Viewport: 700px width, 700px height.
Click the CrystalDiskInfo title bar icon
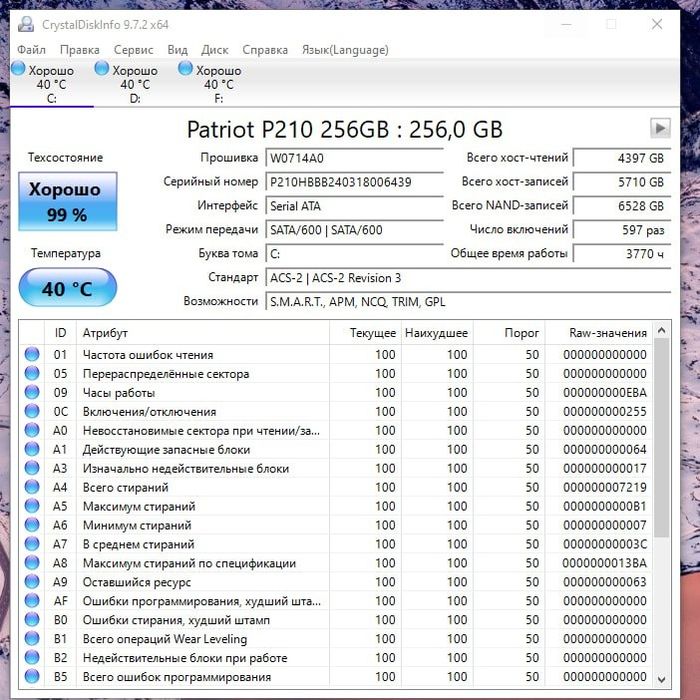tap(26, 24)
